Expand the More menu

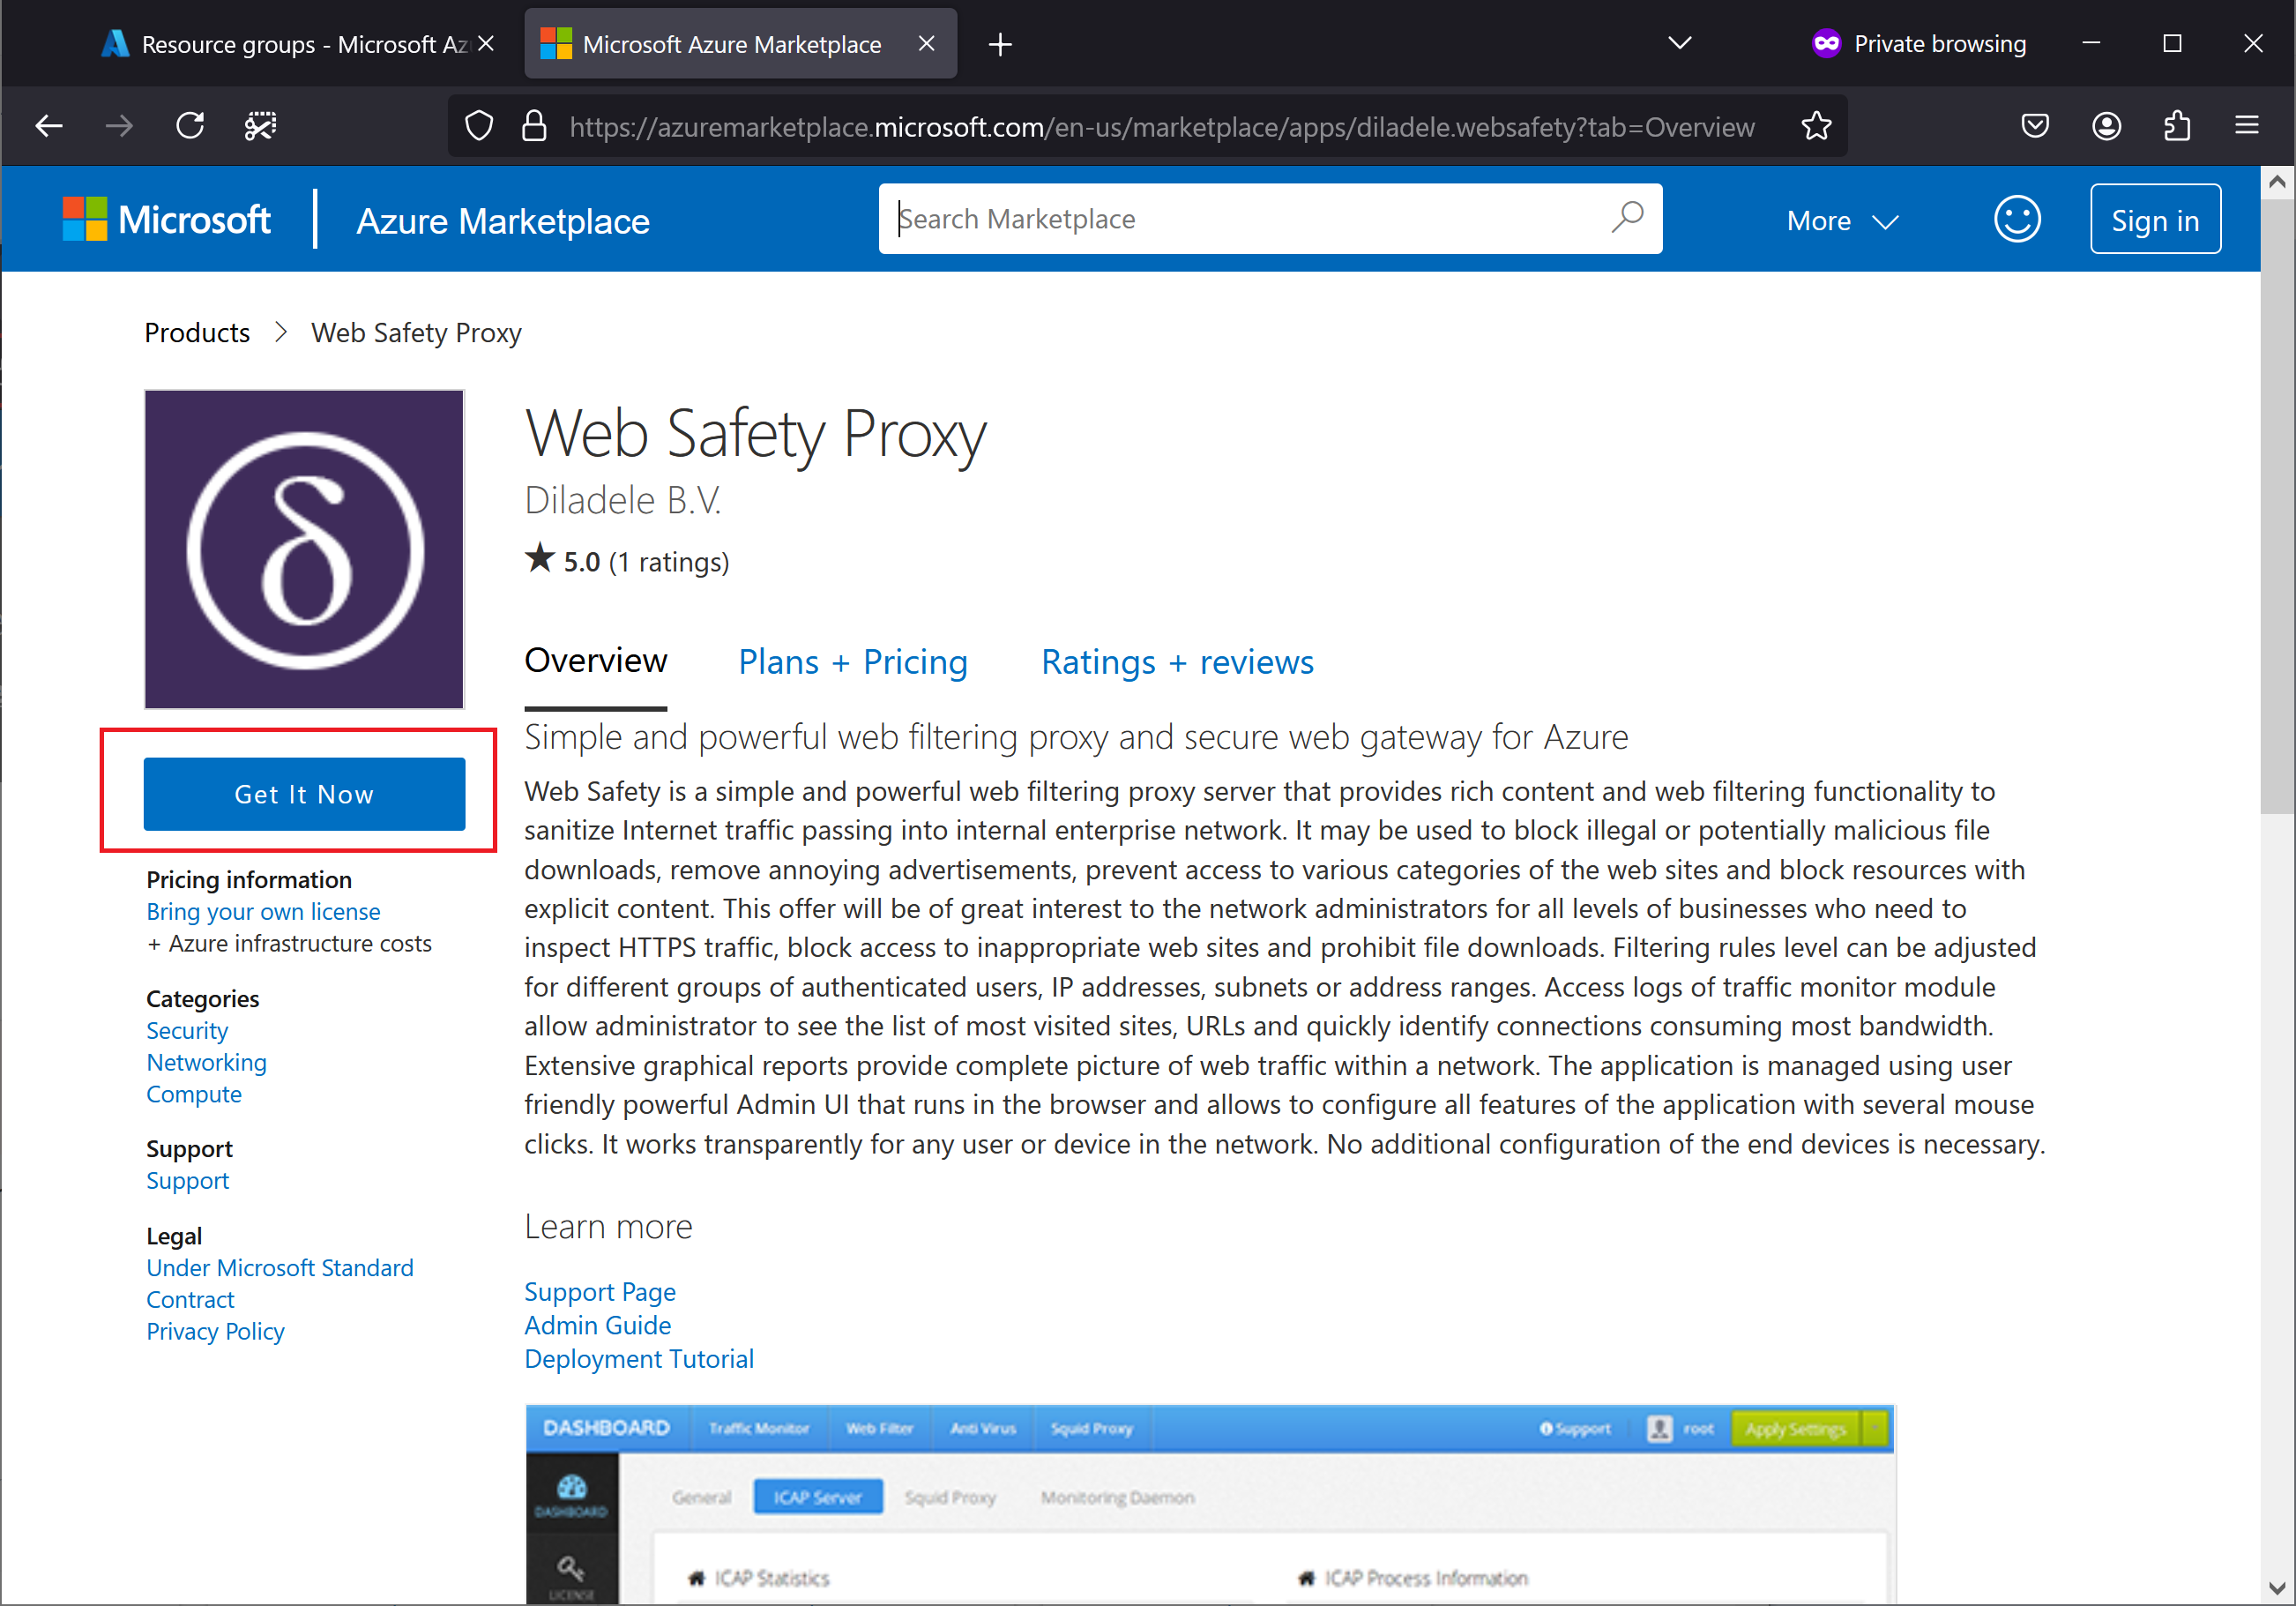click(1842, 221)
